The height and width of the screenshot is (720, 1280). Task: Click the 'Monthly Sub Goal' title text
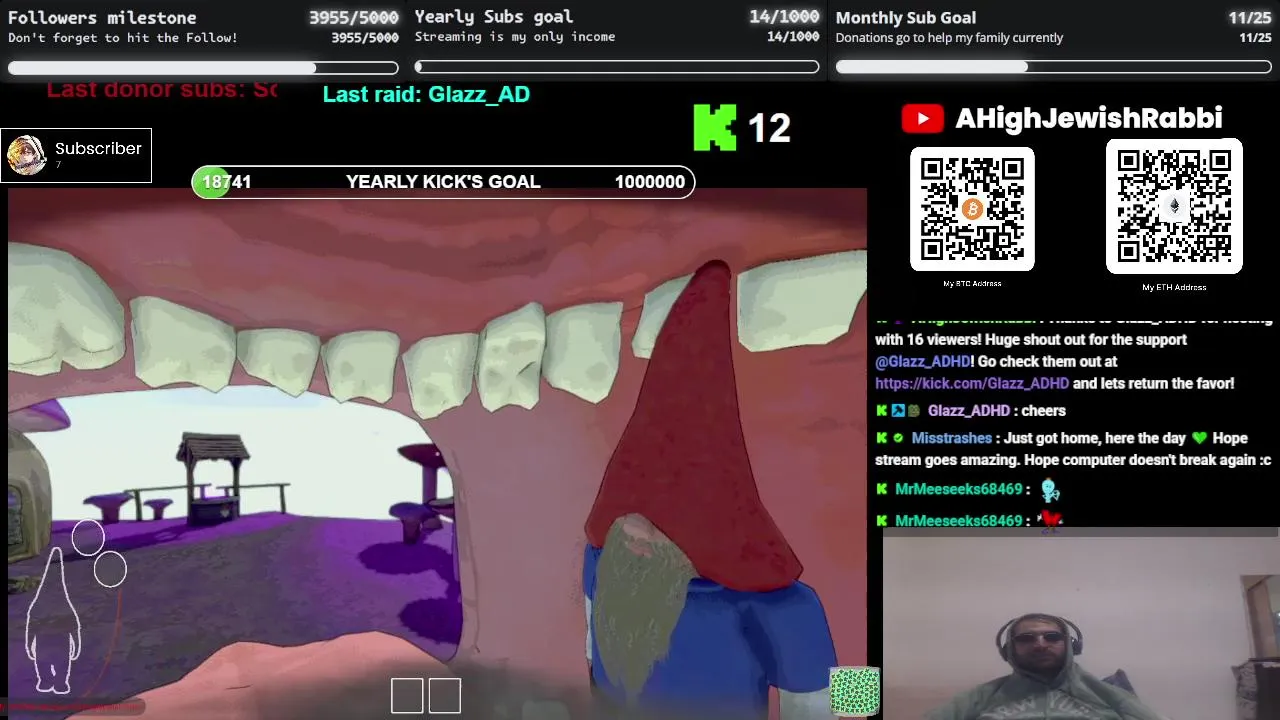[906, 18]
